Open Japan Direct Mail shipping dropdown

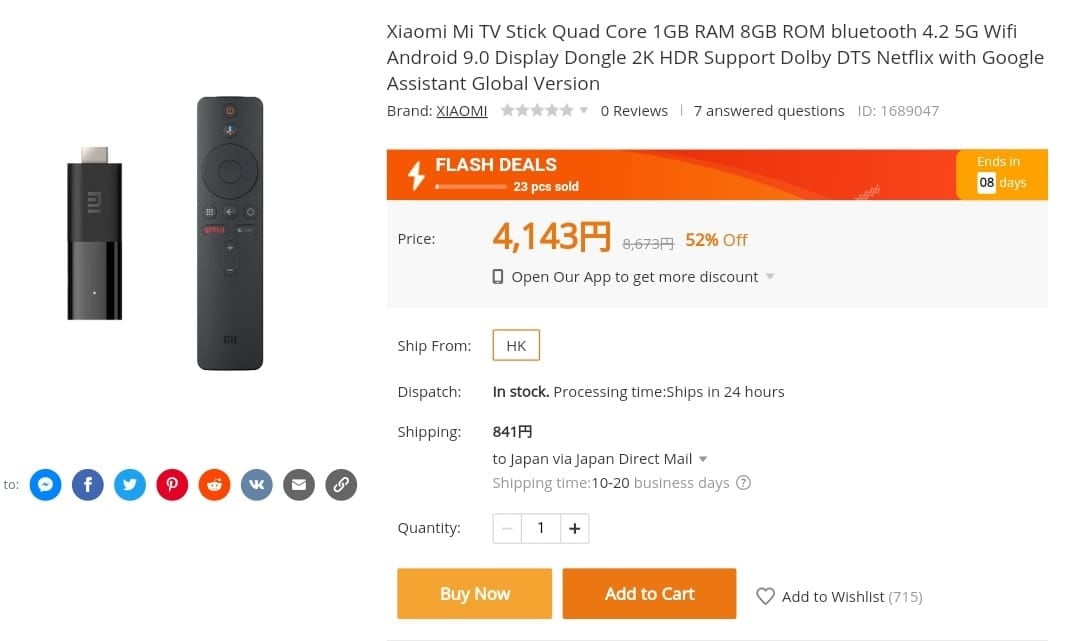[x=703, y=459]
